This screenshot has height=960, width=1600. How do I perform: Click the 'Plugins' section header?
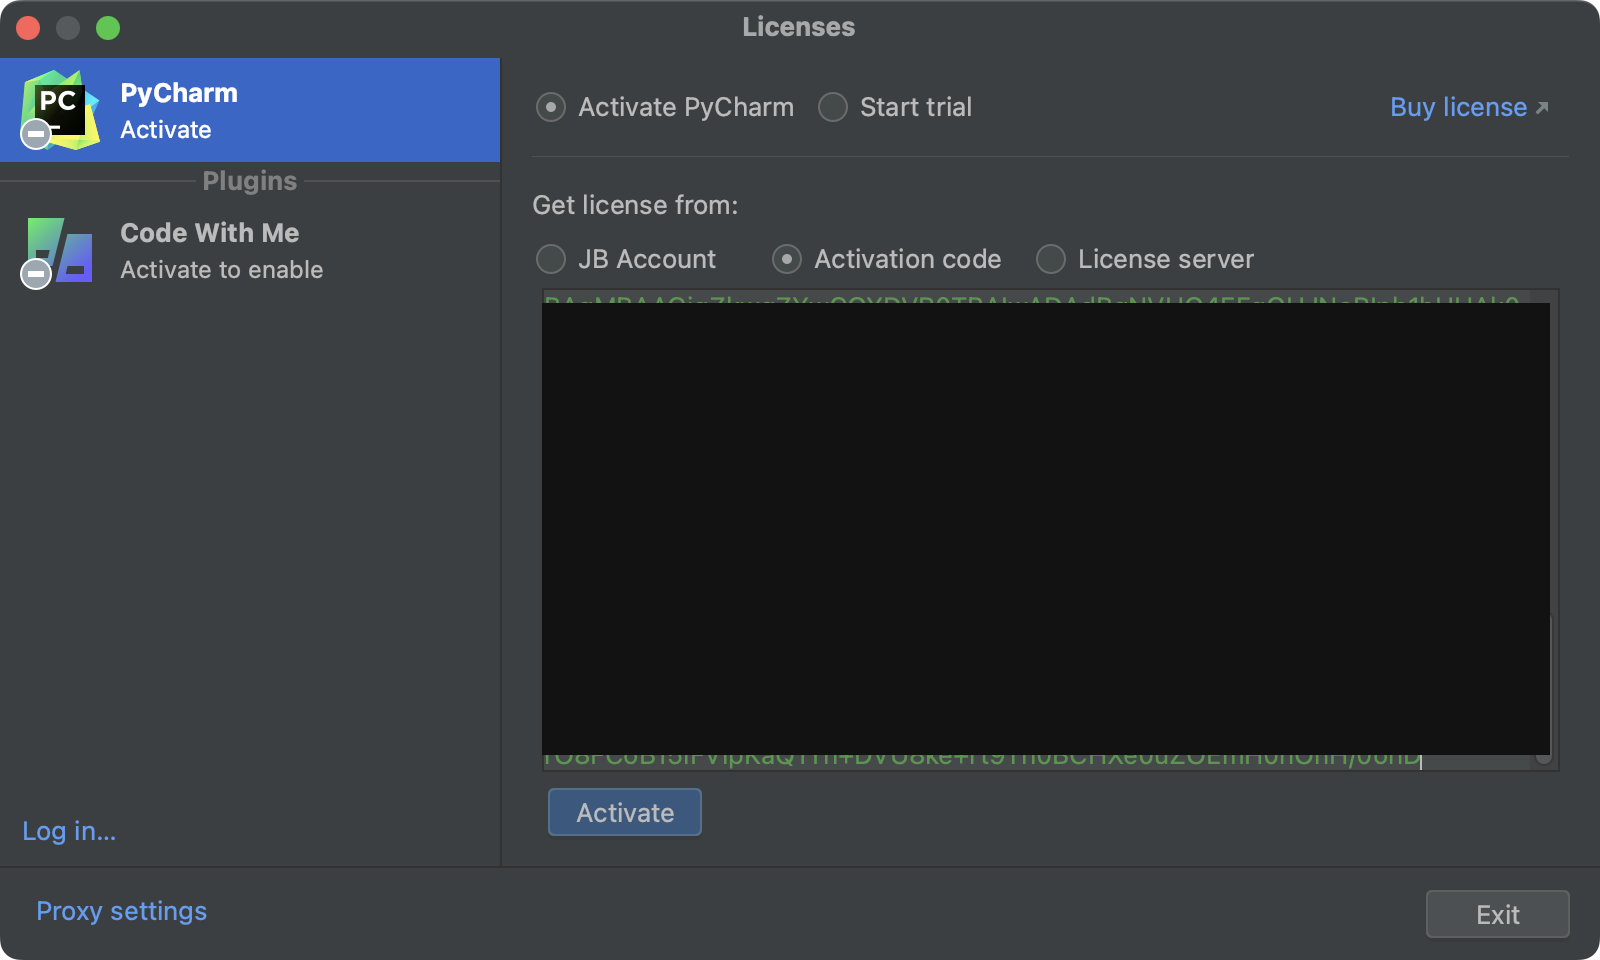coord(250,181)
